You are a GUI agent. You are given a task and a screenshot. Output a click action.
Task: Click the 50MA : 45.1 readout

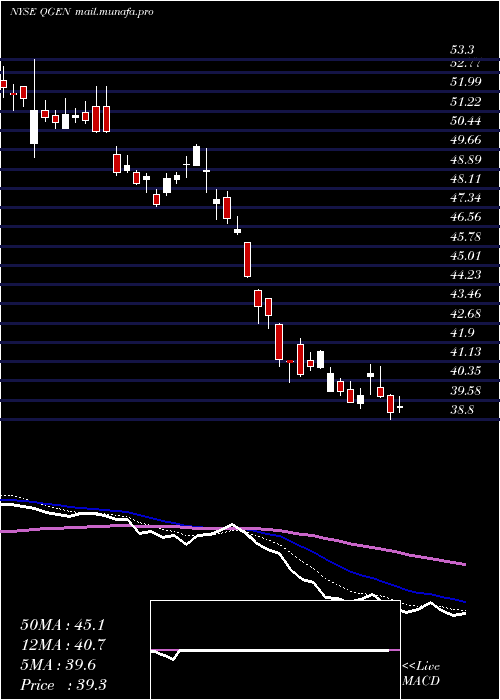pyautogui.click(x=63, y=625)
